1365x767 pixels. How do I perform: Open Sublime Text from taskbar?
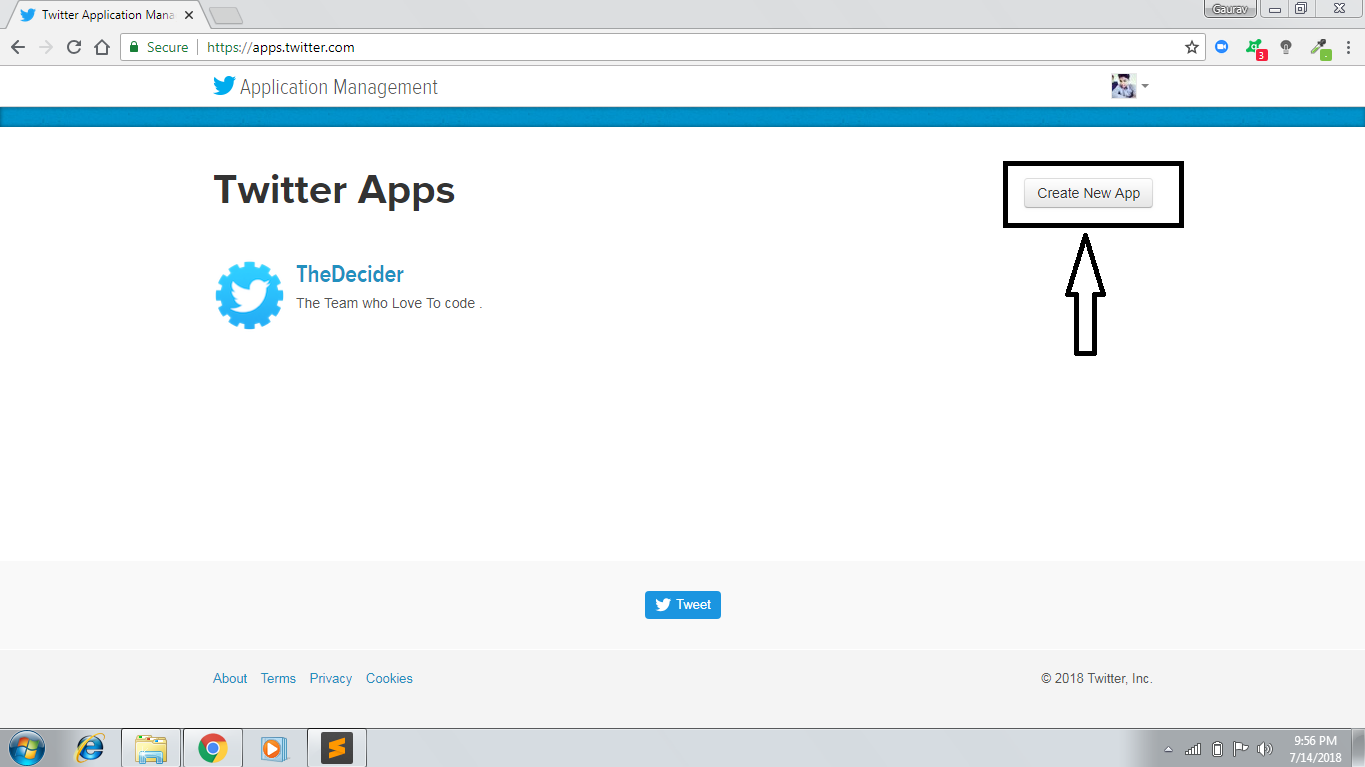pos(337,748)
